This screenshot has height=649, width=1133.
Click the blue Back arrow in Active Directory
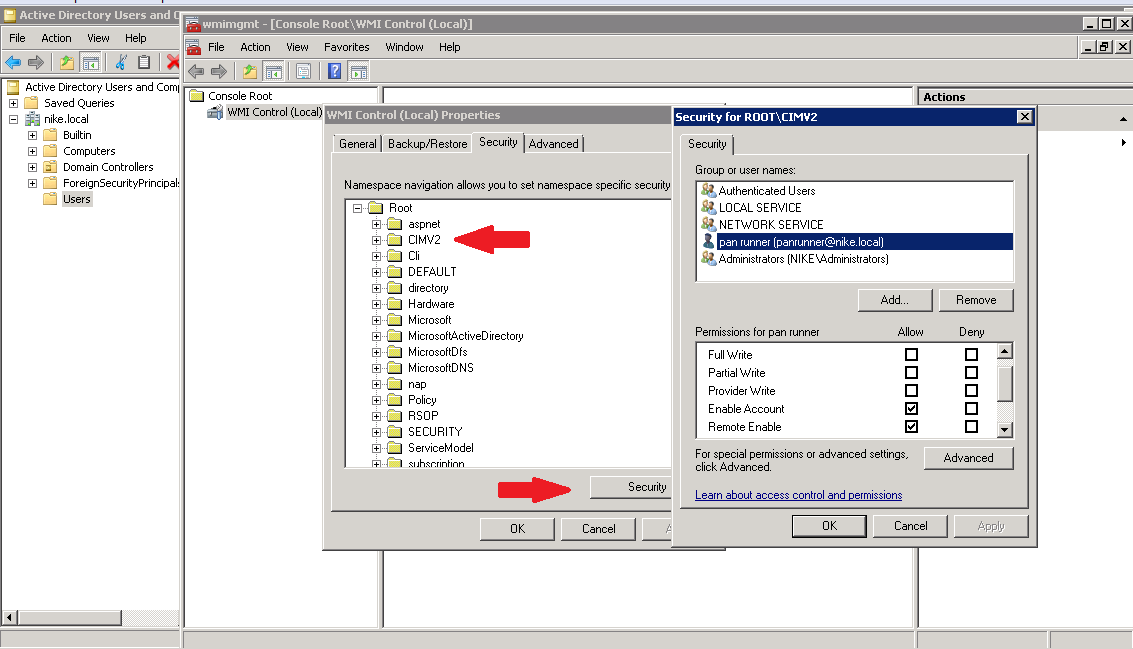pyautogui.click(x=14, y=62)
